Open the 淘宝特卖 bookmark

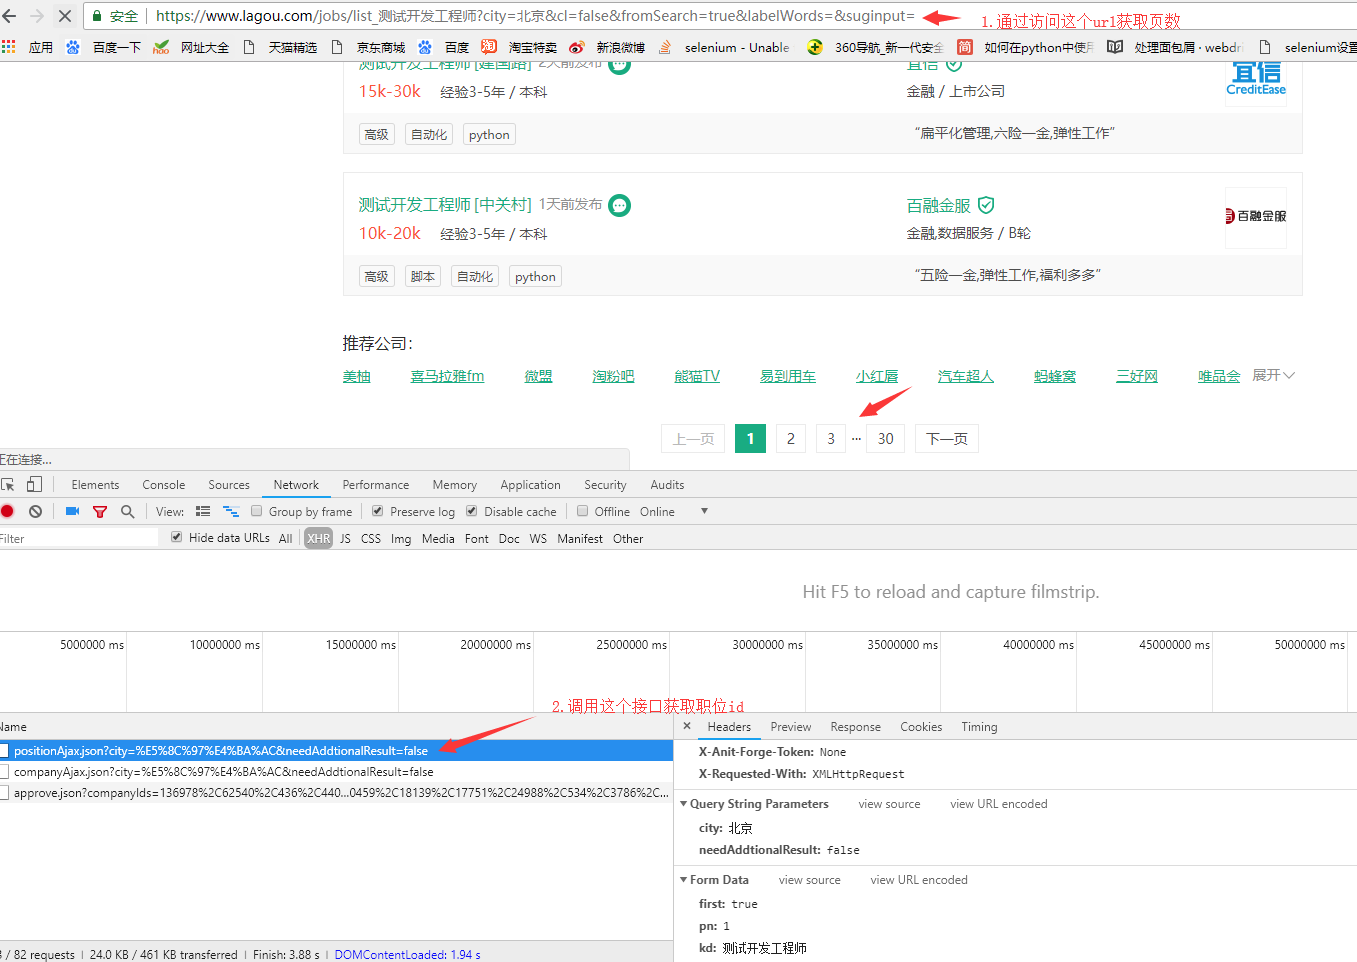(519, 47)
